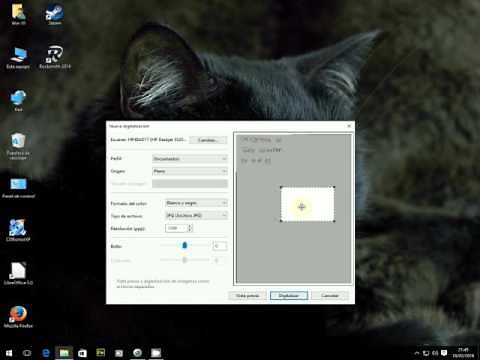Image resolution: width=480 pixels, height=360 pixels.
Task: Click the Brillo numeric value field
Action: point(220,246)
